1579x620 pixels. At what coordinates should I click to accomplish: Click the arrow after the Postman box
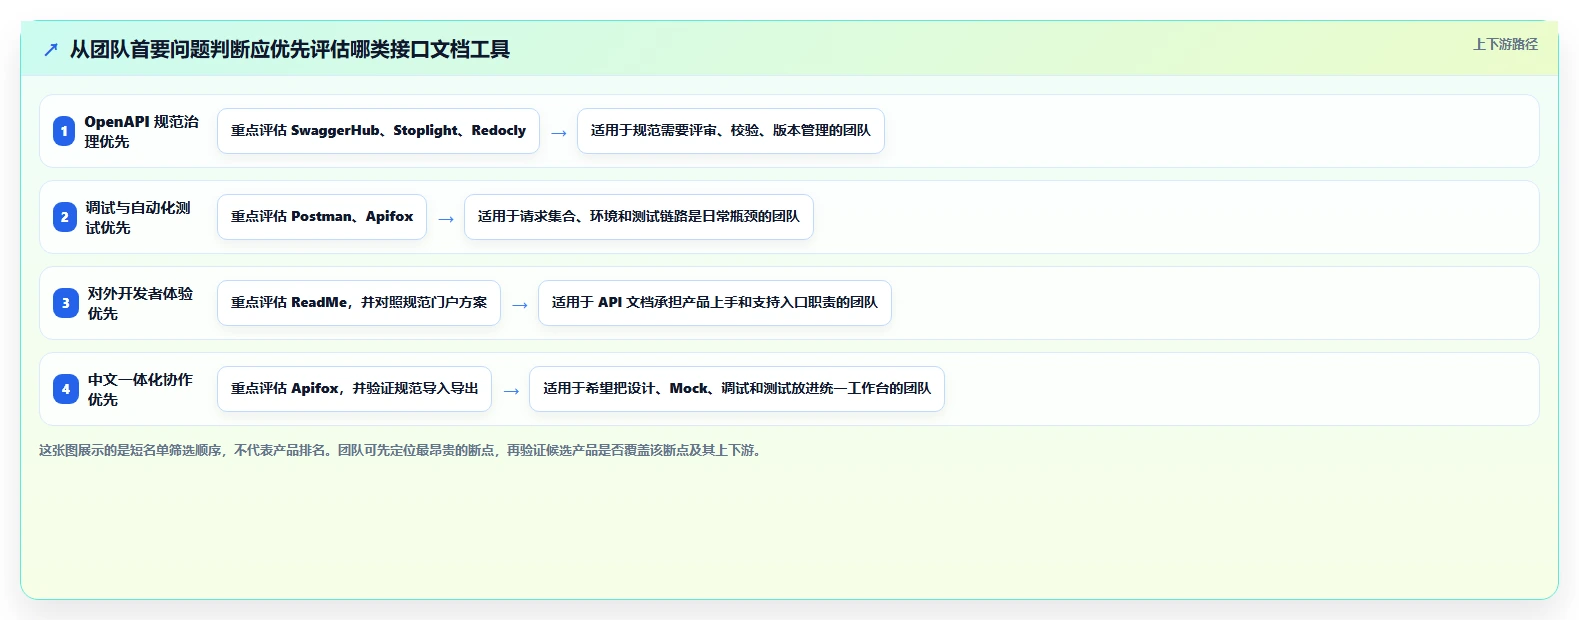(x=446, y=219)
